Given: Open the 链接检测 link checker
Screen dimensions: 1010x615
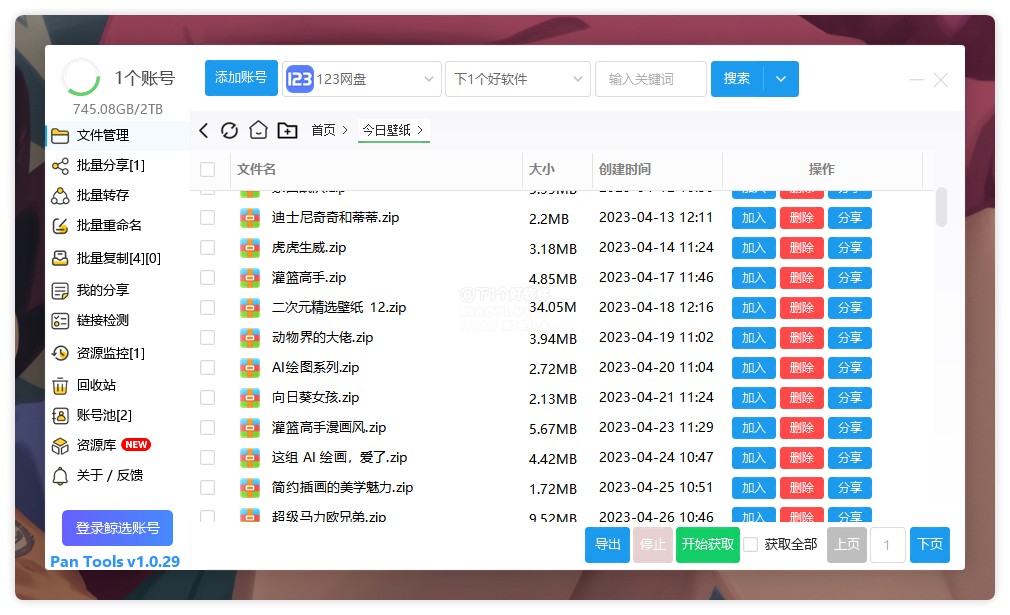Looking at the screenshot, I should [x=93, y=323].
